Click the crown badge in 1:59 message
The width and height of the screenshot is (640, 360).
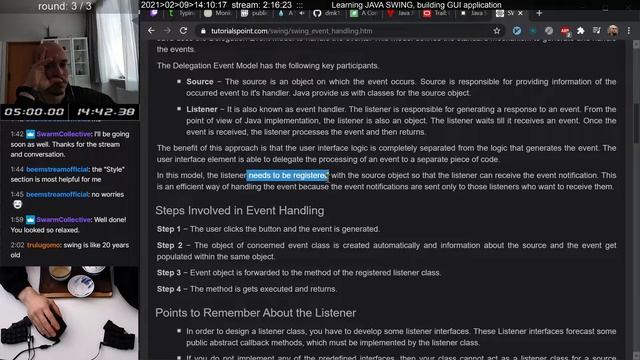(x=31, y=220)
